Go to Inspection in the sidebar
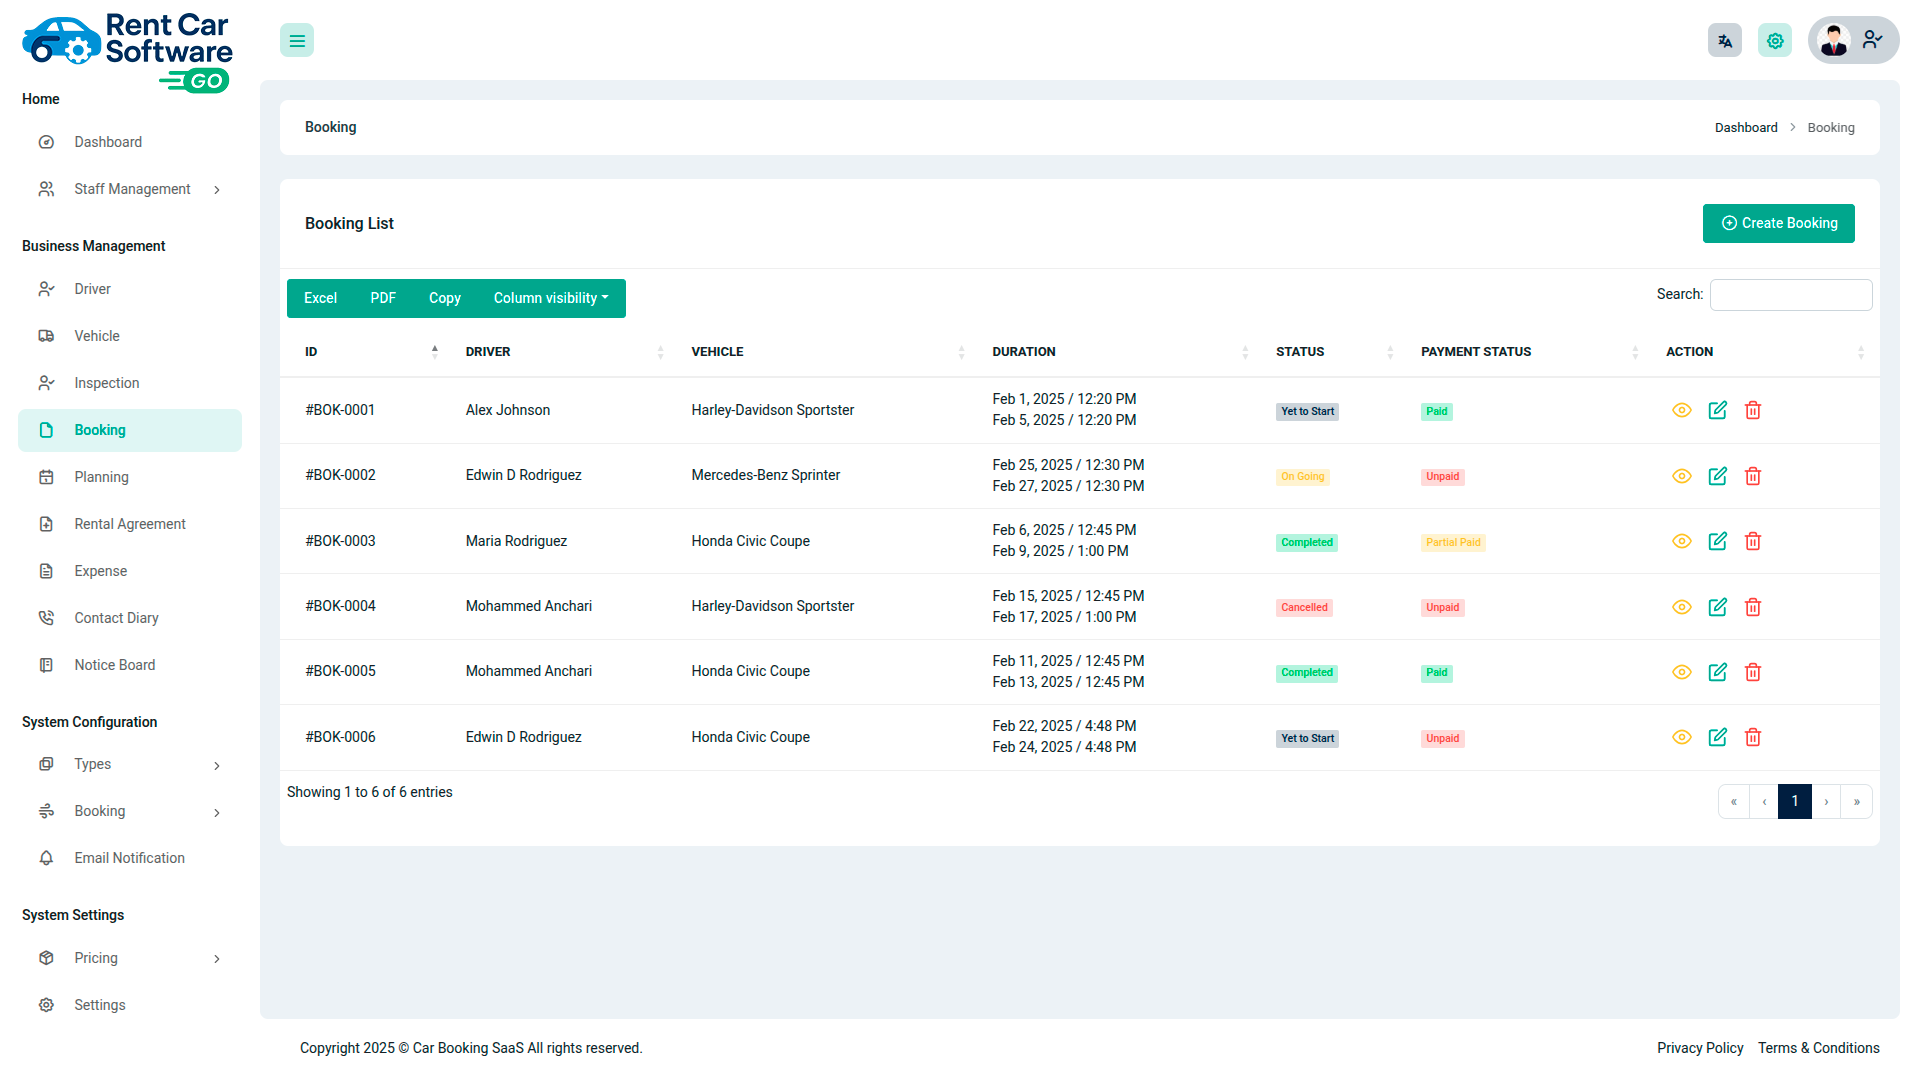 click(130, 383)
